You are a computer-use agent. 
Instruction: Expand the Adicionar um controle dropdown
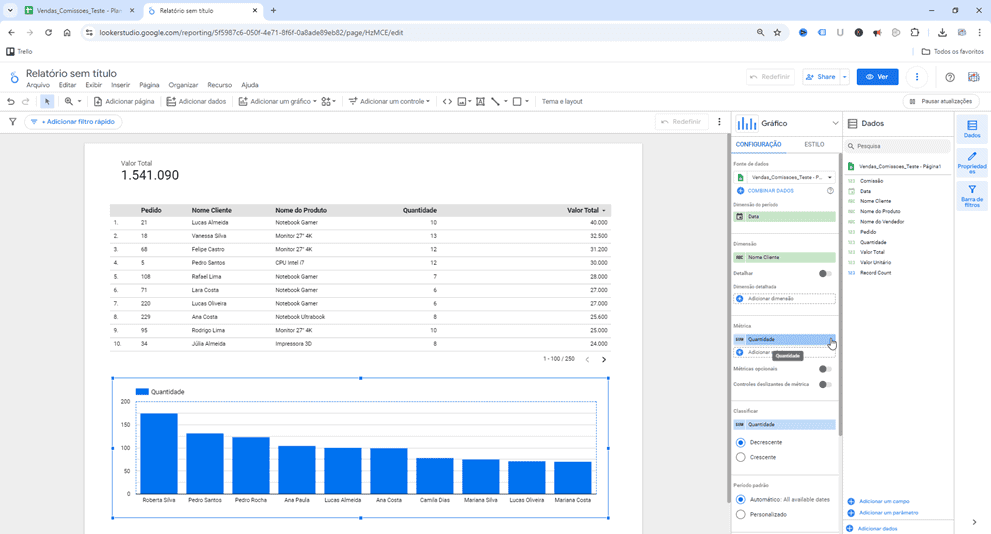(389, 101)
